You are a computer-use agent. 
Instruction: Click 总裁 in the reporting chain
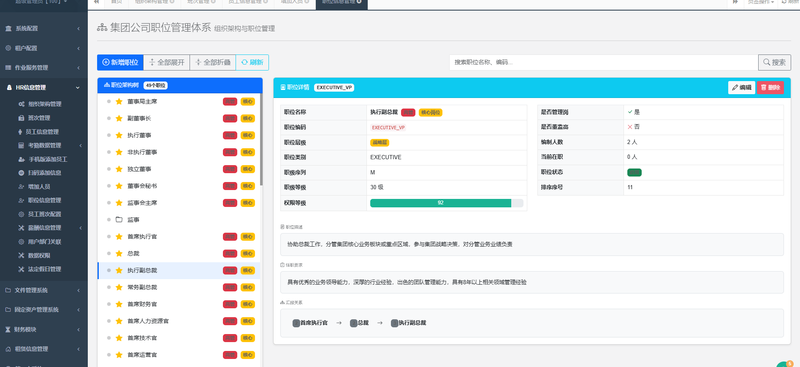pyautogui.click(x=360, y=323)
